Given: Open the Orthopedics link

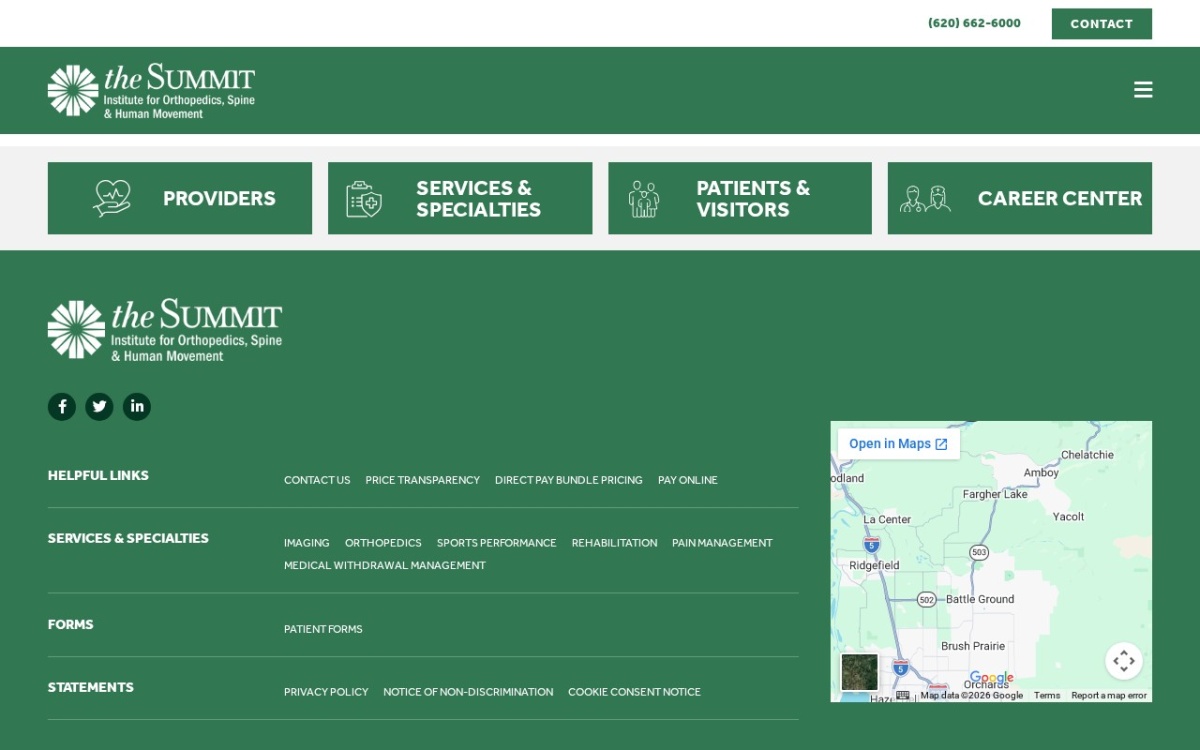Looking at the screenshot, I should 383,543.
